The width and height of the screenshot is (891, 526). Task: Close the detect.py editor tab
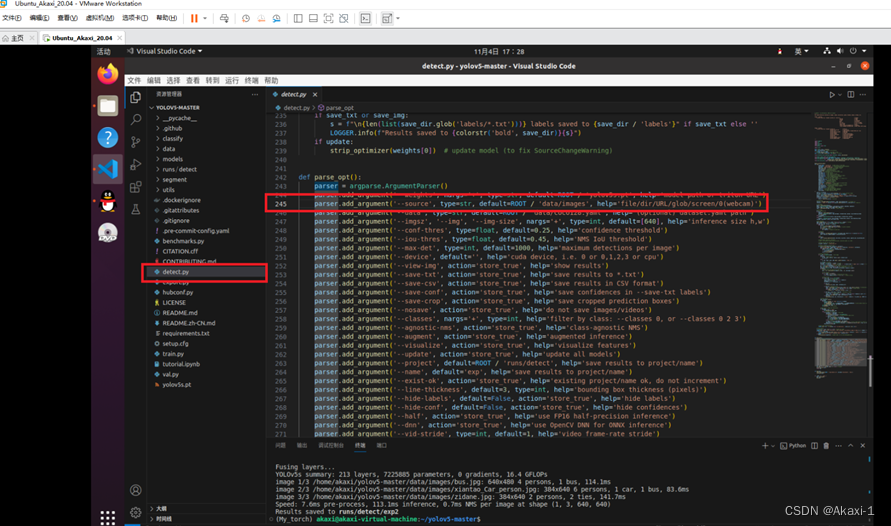[315, 94]
